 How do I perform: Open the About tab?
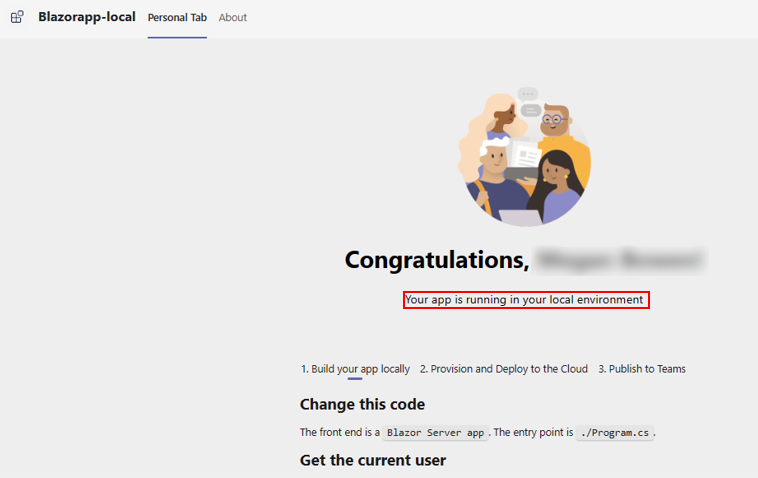pos(233,17)
